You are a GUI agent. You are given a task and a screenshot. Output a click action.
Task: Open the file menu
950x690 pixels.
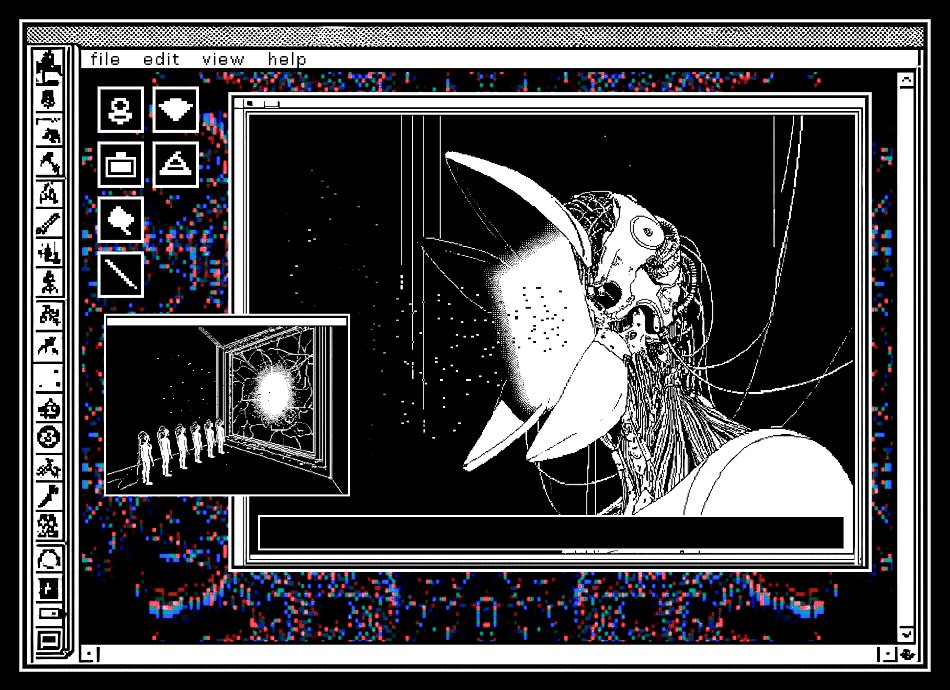pos(105,59)
